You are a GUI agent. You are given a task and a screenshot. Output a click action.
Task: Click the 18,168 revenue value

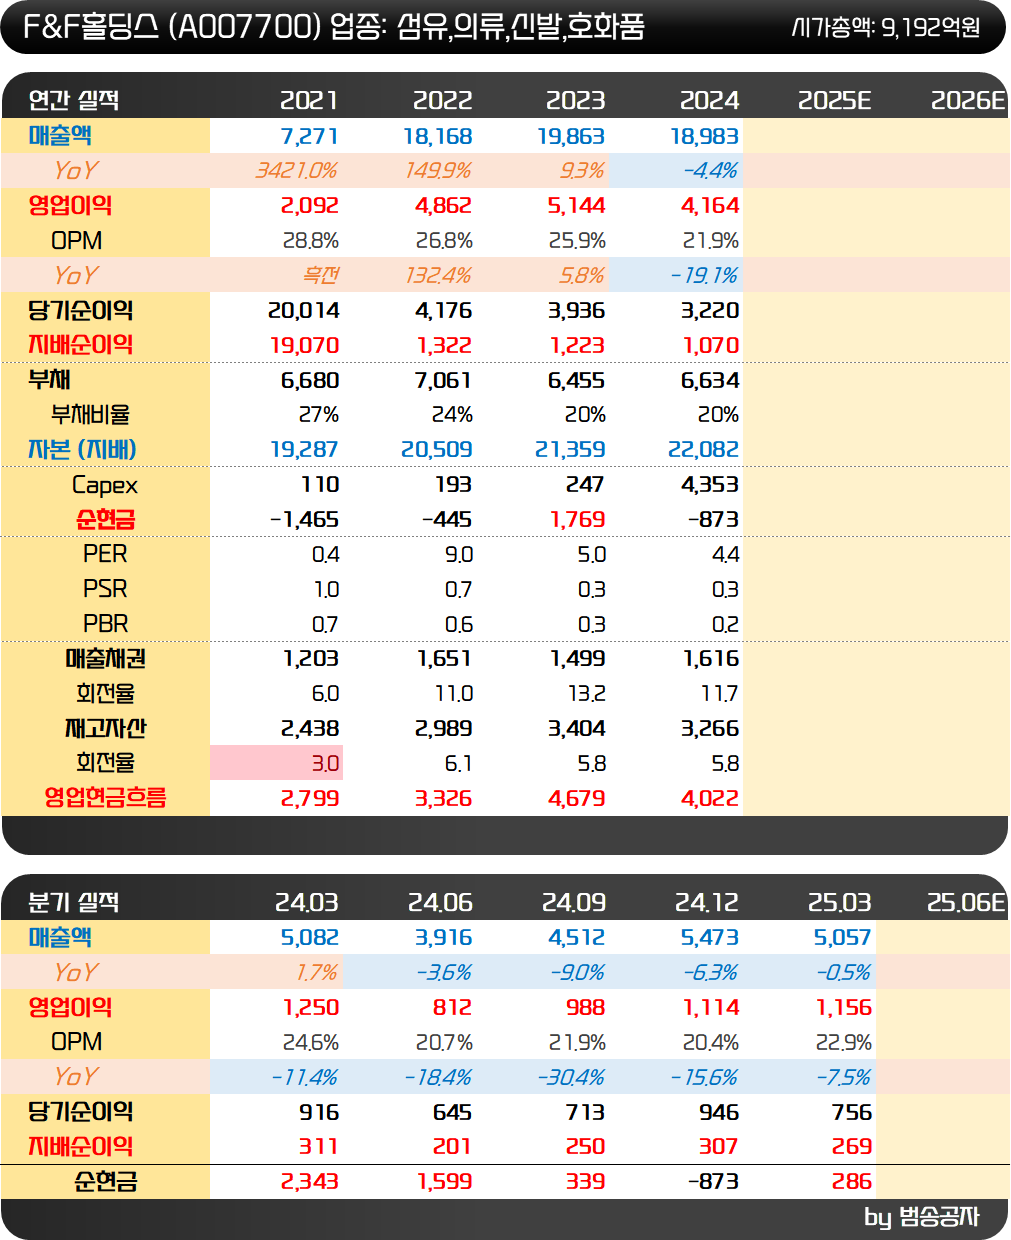[x=438, y=136]
